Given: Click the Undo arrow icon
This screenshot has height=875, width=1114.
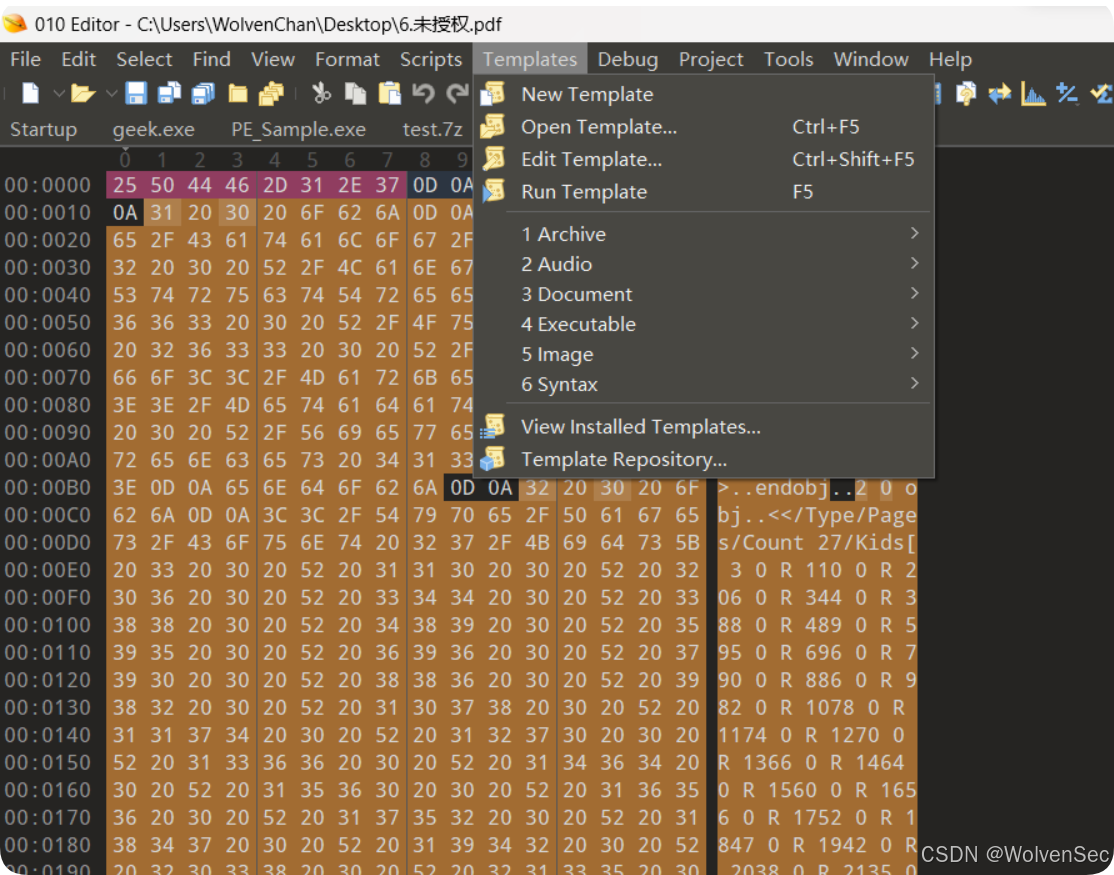Looking at the screenshot, I should 423,93.
